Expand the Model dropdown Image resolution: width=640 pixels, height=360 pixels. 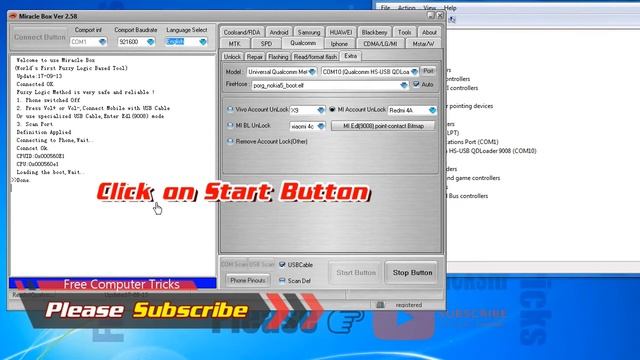click(x=312, y=72)
